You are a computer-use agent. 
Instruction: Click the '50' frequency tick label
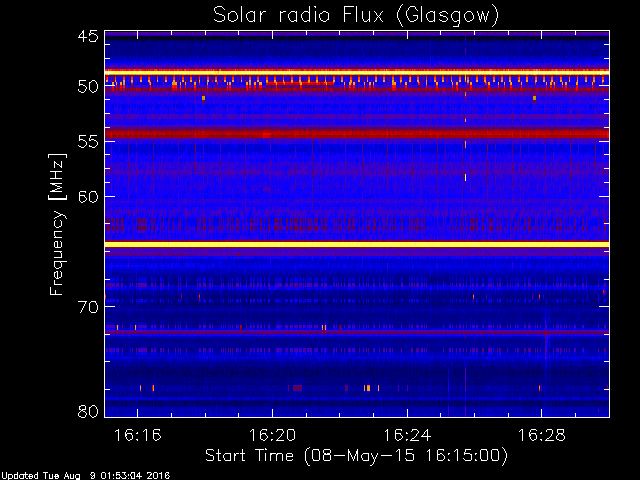(88, 87)
